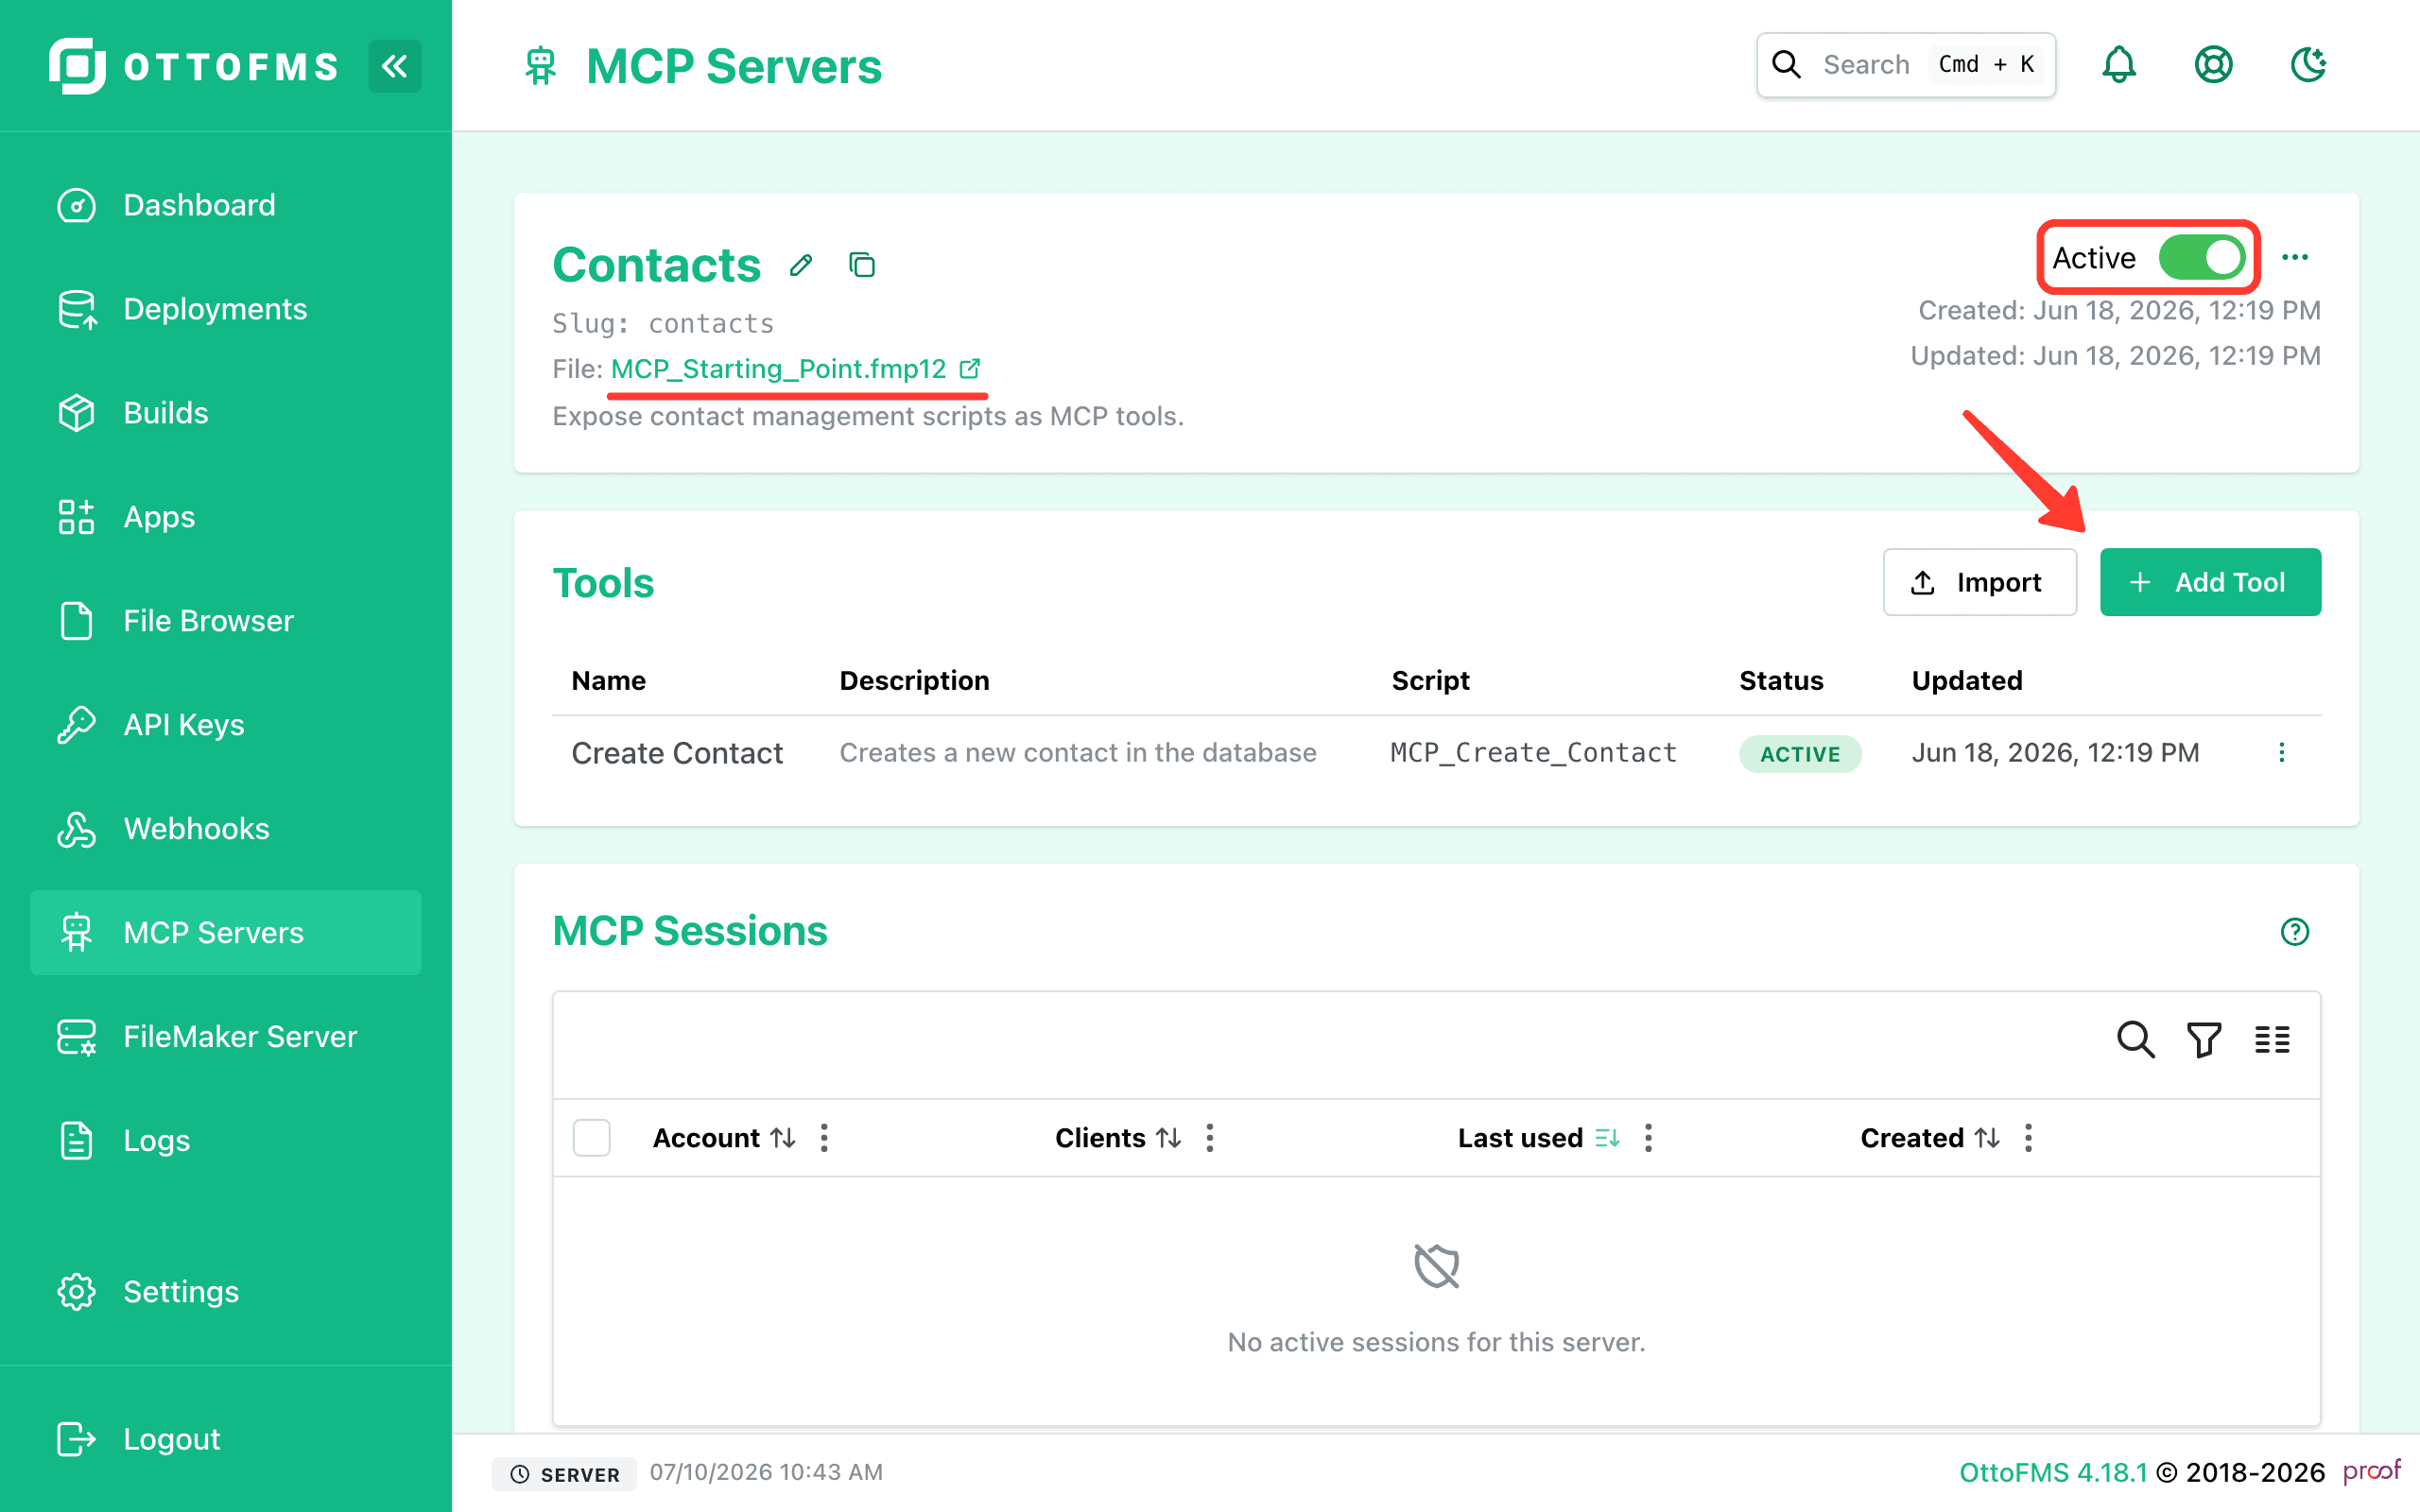Click the Cmd + K shortcut hint
This screenshot has width=2420, height=1512.
(1986, 65)
